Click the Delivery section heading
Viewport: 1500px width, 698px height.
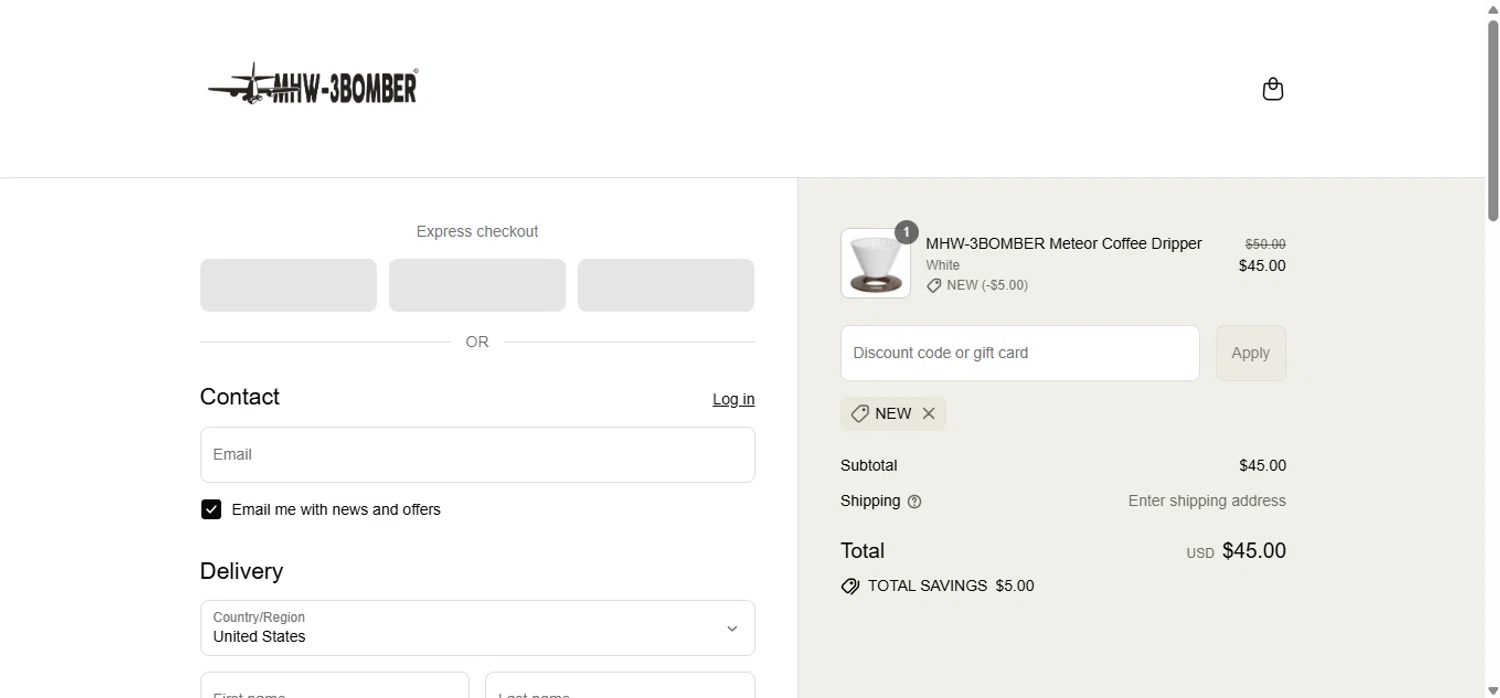coord(241,571)
